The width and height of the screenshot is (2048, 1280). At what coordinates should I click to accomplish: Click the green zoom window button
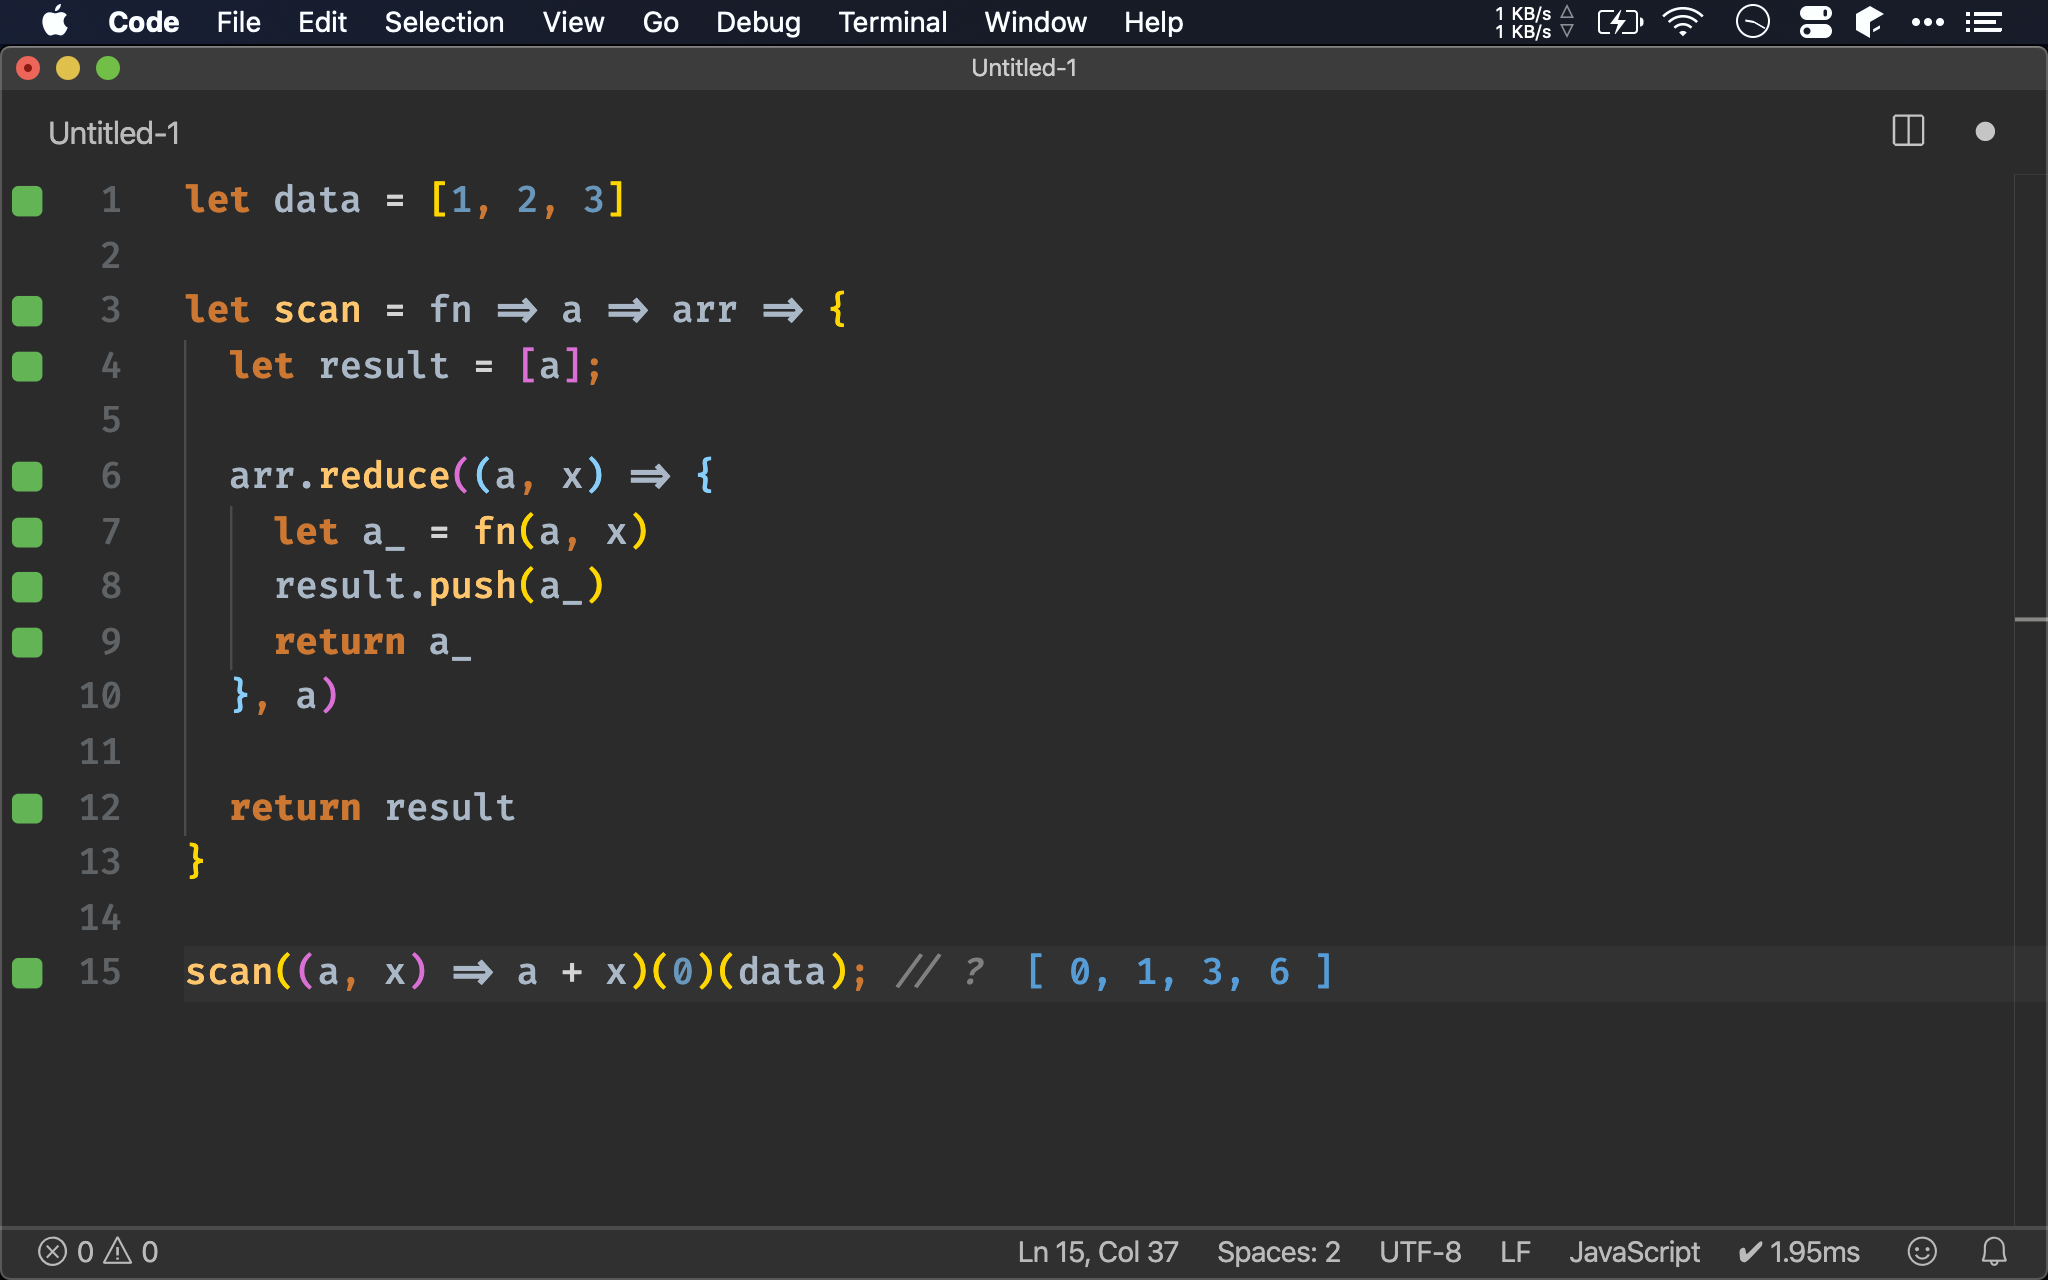108,68
